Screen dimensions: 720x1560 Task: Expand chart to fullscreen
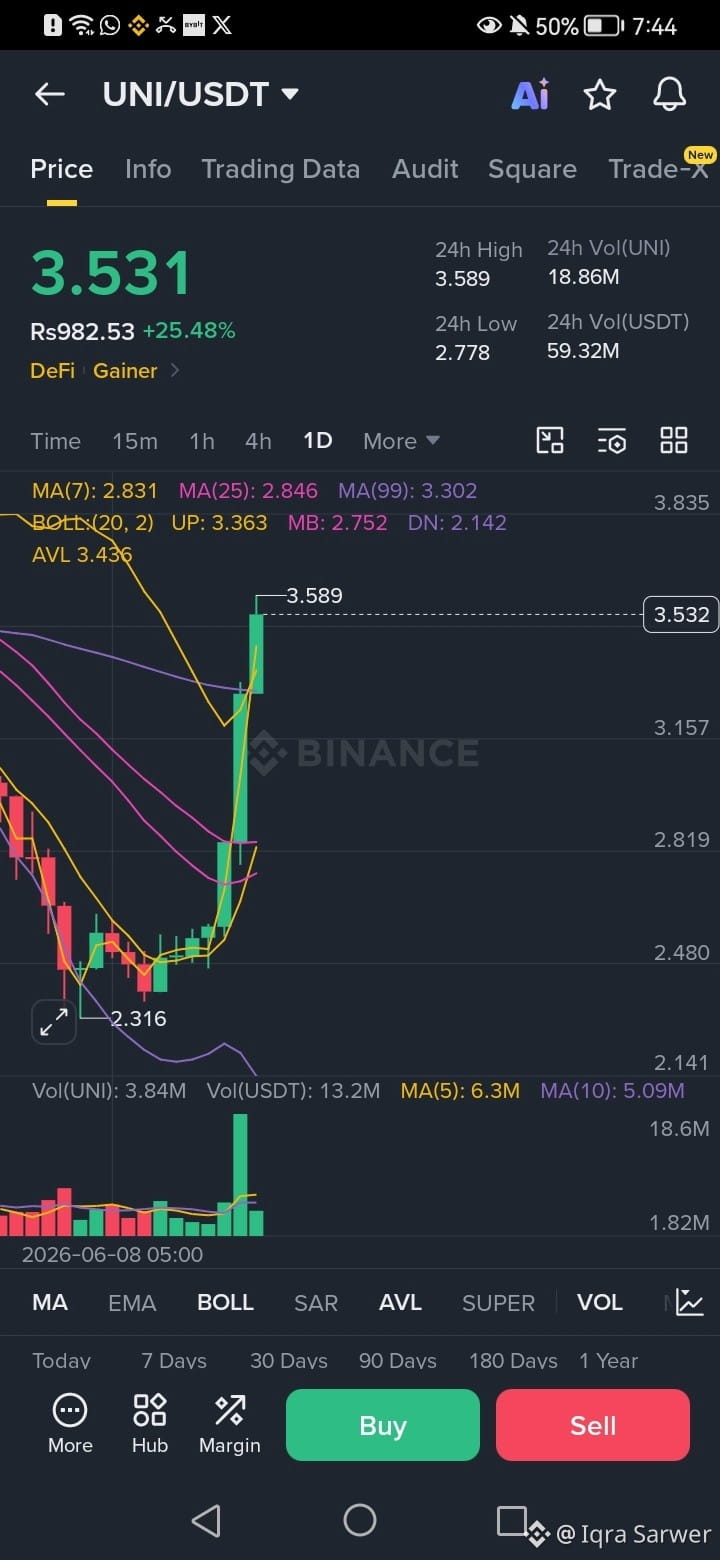tap(53, 1021)
